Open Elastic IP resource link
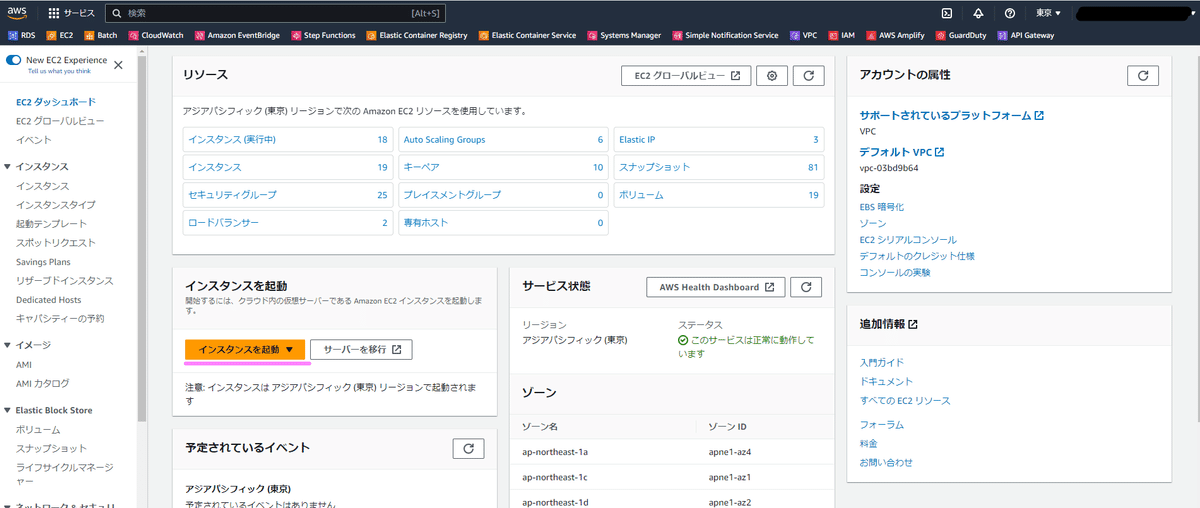The height and width of the screenshot is (508, 1200). 636,140
